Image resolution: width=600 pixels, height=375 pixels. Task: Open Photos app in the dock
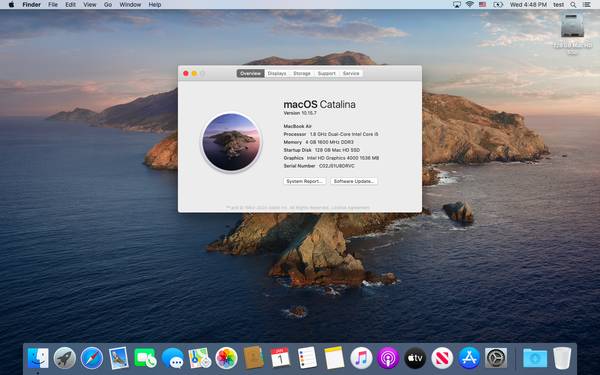tap(227, 358)
